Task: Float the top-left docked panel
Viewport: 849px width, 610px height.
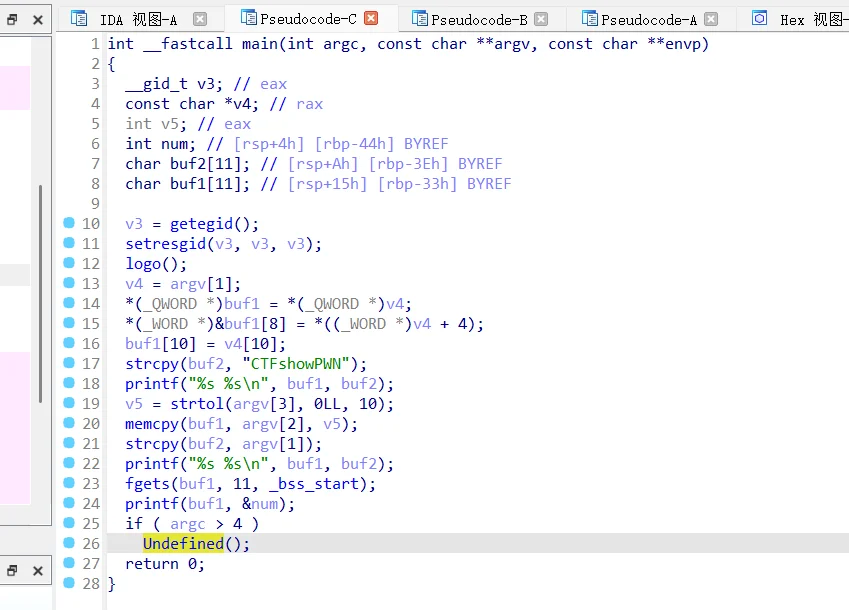Action: [12, 19]
